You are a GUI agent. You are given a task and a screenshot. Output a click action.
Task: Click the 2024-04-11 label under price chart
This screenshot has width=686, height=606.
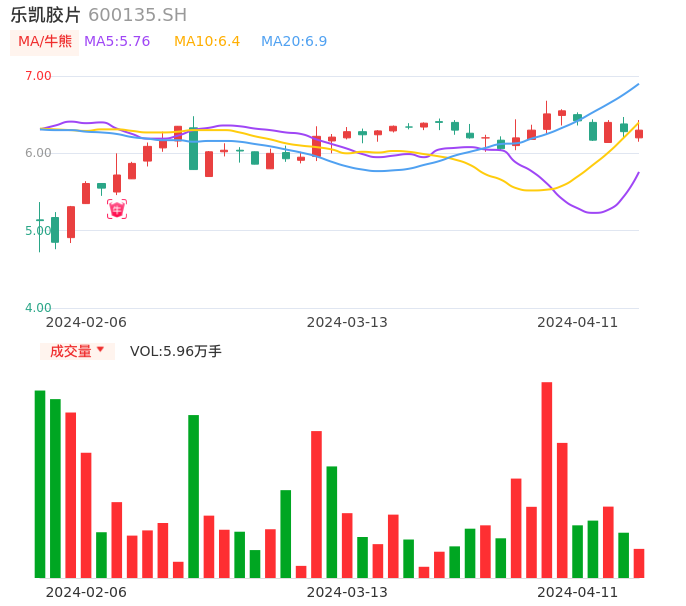578,322
